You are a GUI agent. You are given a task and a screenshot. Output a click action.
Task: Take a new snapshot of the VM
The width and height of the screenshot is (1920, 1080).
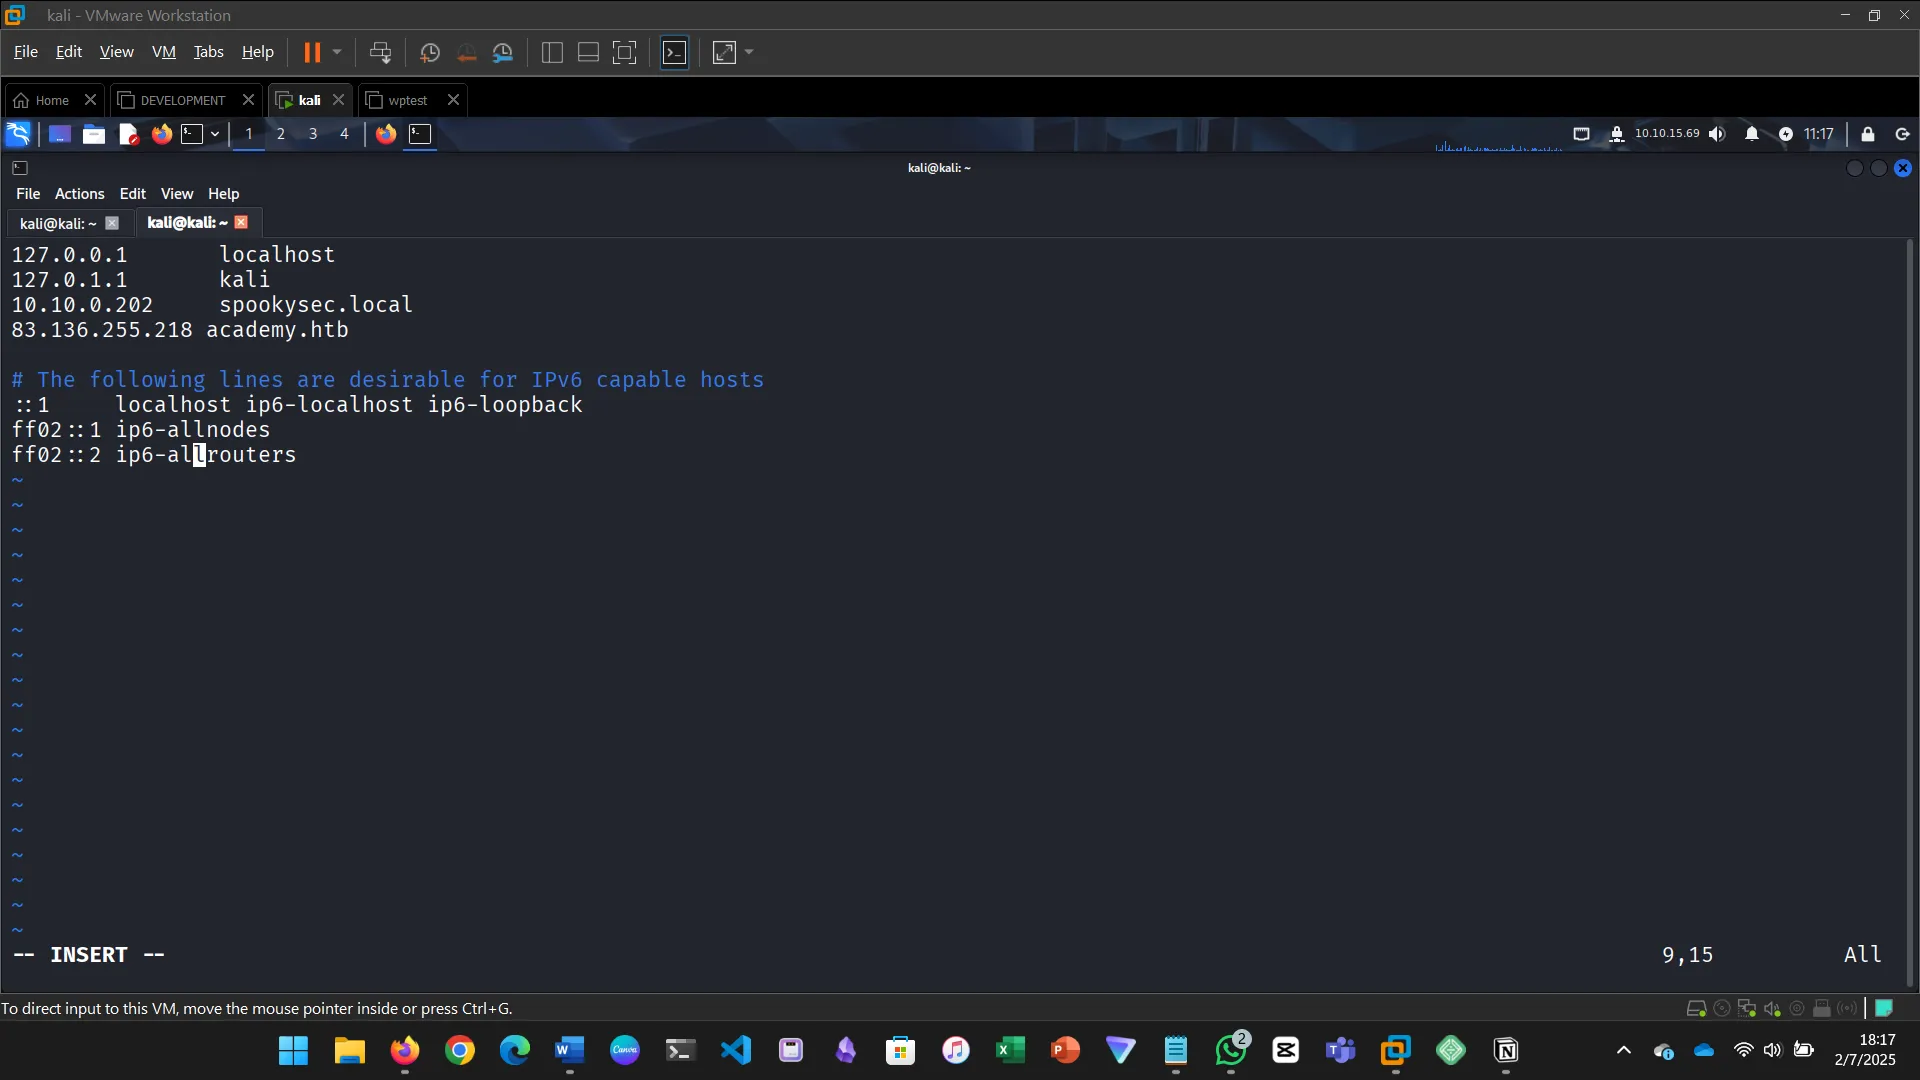pos(430,52)
